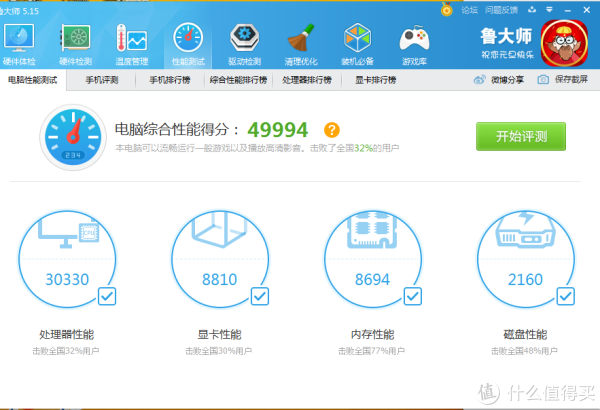Click the orange question mark help icon
This screenshot has height=410, width=600.
click(332, 130)
